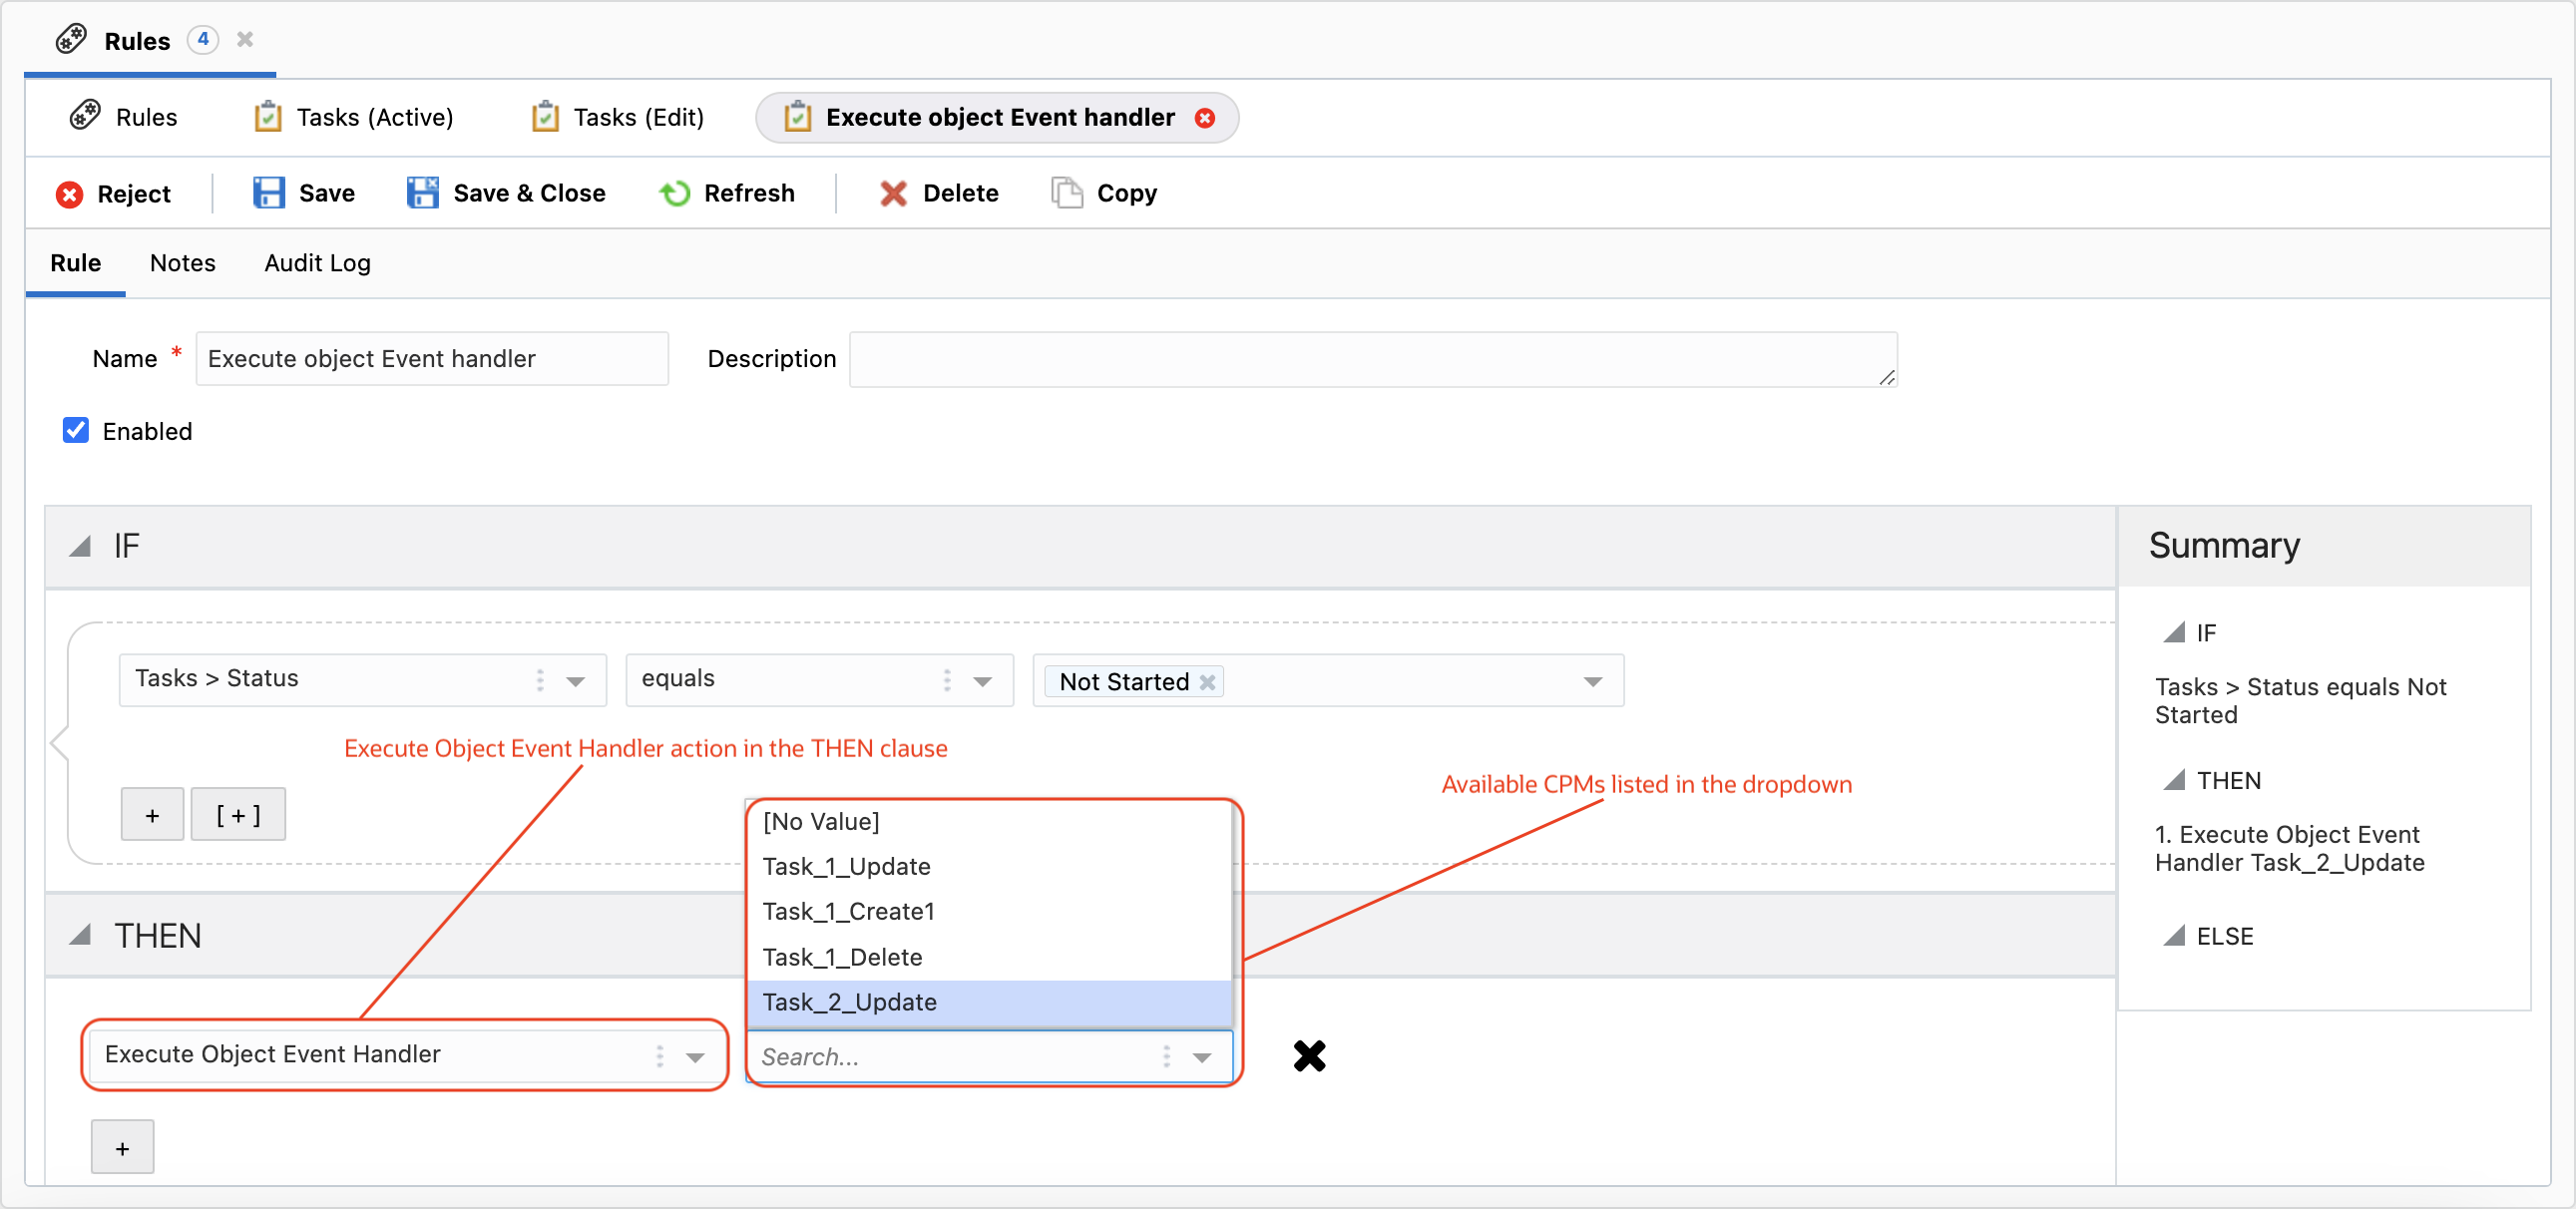Screen dimensions: 2576x1209
Task: Close Execute object Event handler tab
Action: point(1205,118)
